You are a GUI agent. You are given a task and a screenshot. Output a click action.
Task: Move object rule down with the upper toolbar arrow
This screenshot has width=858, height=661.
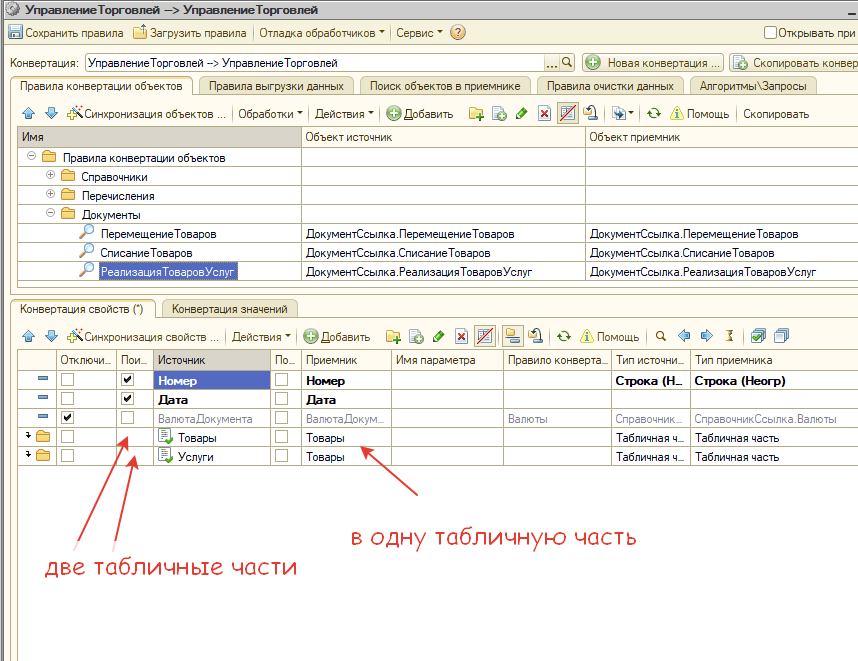[x=51, y=113]
